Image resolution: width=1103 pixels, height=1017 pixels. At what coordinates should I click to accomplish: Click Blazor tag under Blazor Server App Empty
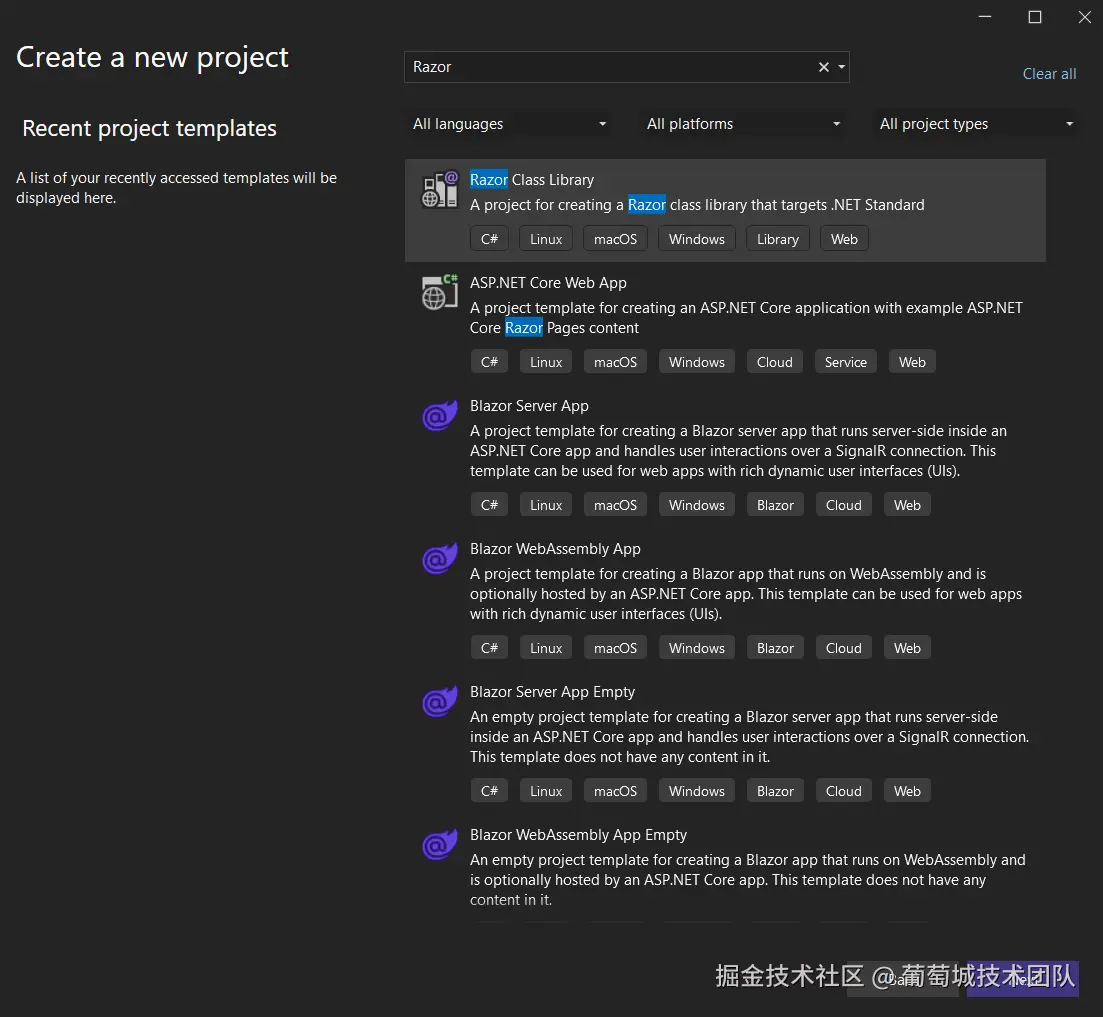point(775,791)
